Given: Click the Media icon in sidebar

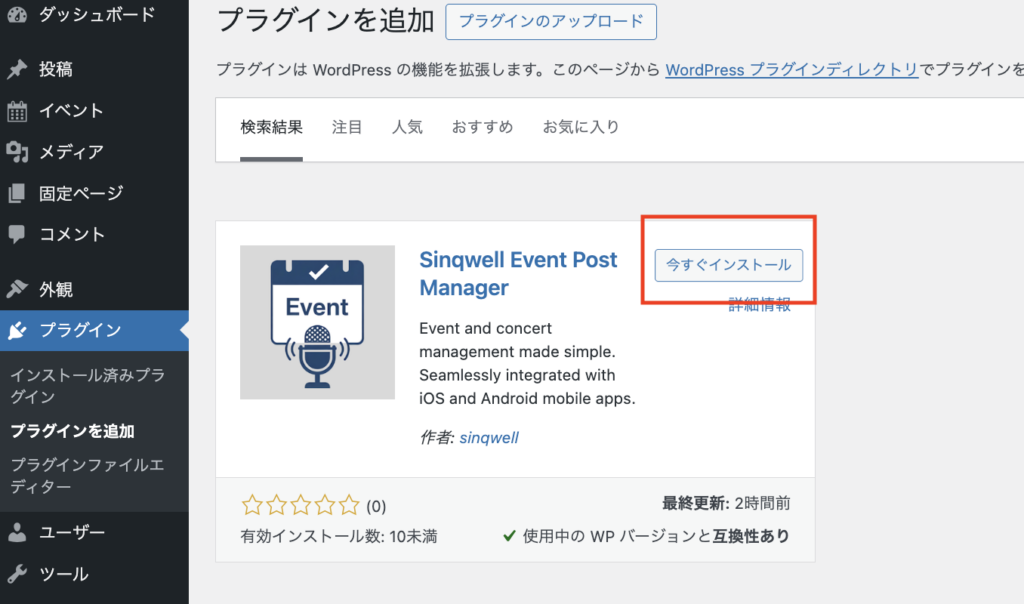Looking at the screenshot, I should (17, 152).
